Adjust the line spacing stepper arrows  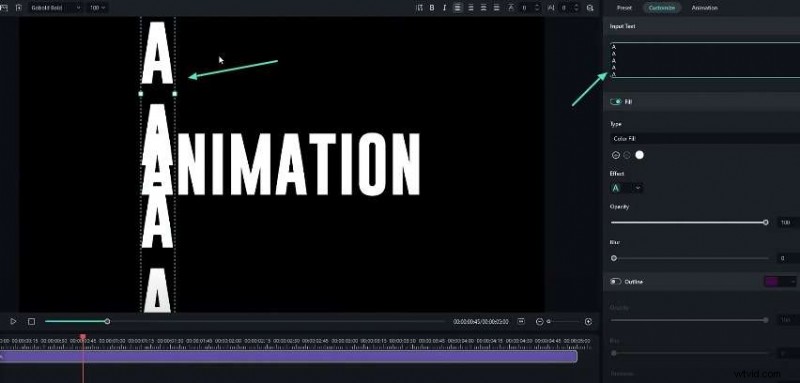pyautogui.click(x=577, y=8)
